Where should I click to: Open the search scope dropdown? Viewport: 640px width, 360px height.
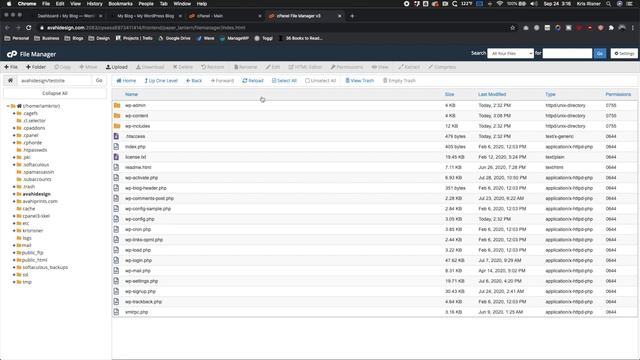[510, 53]
